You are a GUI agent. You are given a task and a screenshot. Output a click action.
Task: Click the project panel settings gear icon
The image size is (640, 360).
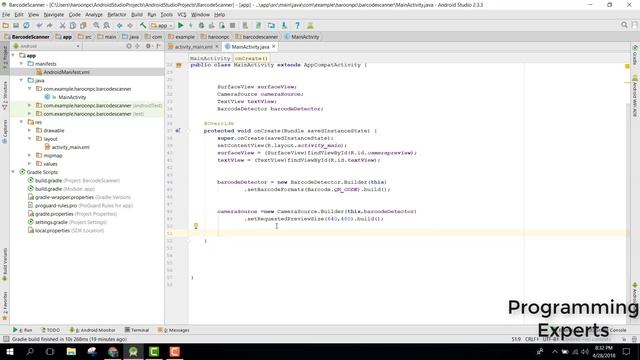(x=148, y=46)
